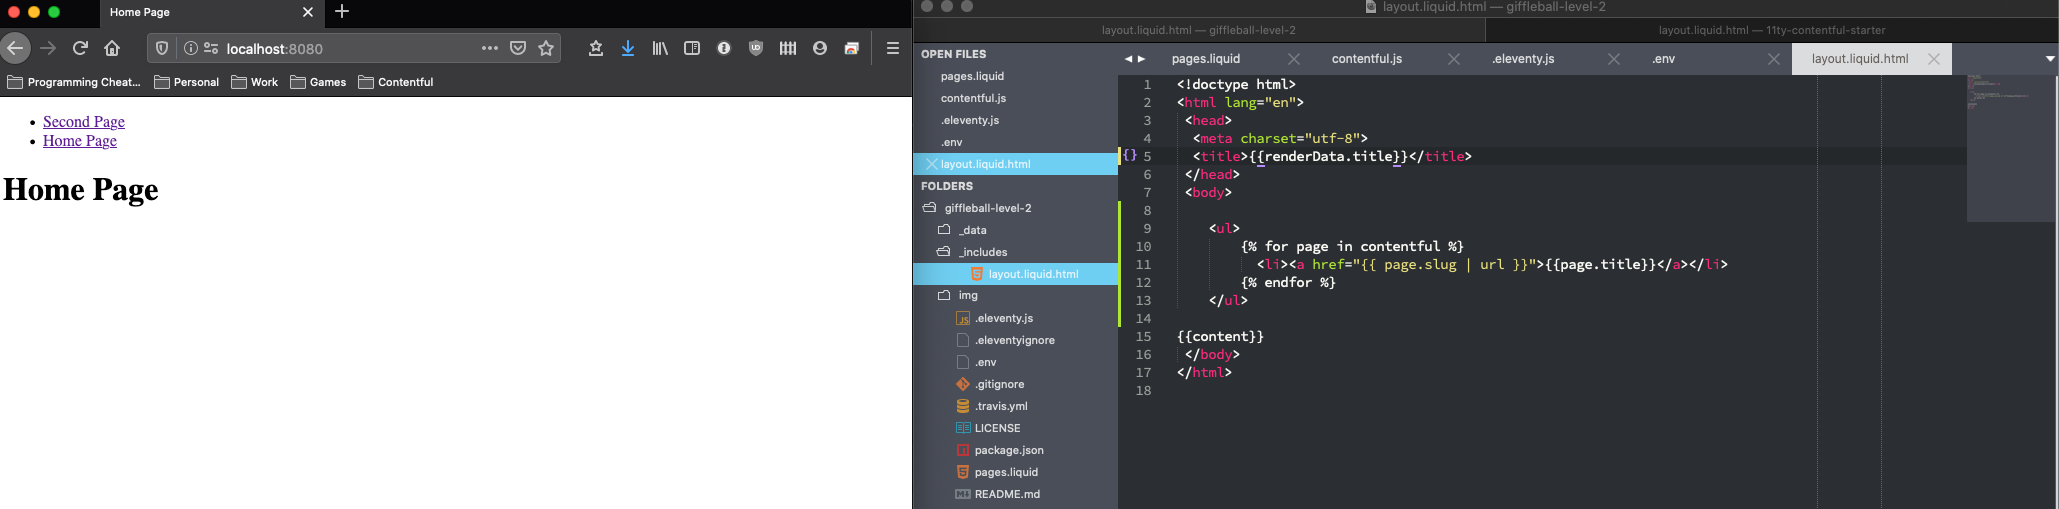Click the Firefox home button
The image size is (2059, 509).
tap(112, 48)
